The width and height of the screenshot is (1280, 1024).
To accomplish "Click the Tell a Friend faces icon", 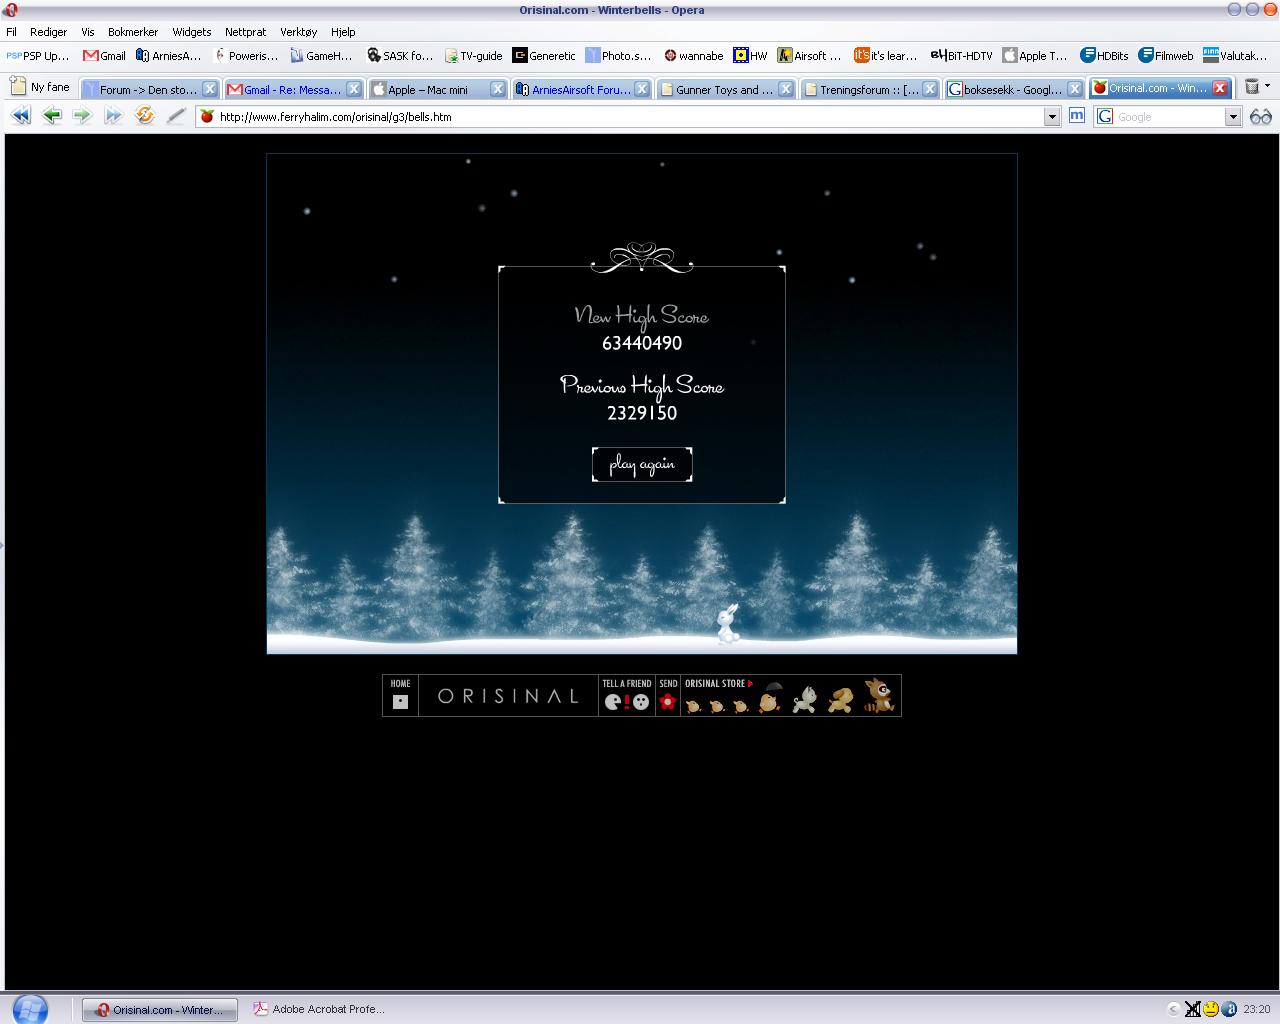I will 627,702.
